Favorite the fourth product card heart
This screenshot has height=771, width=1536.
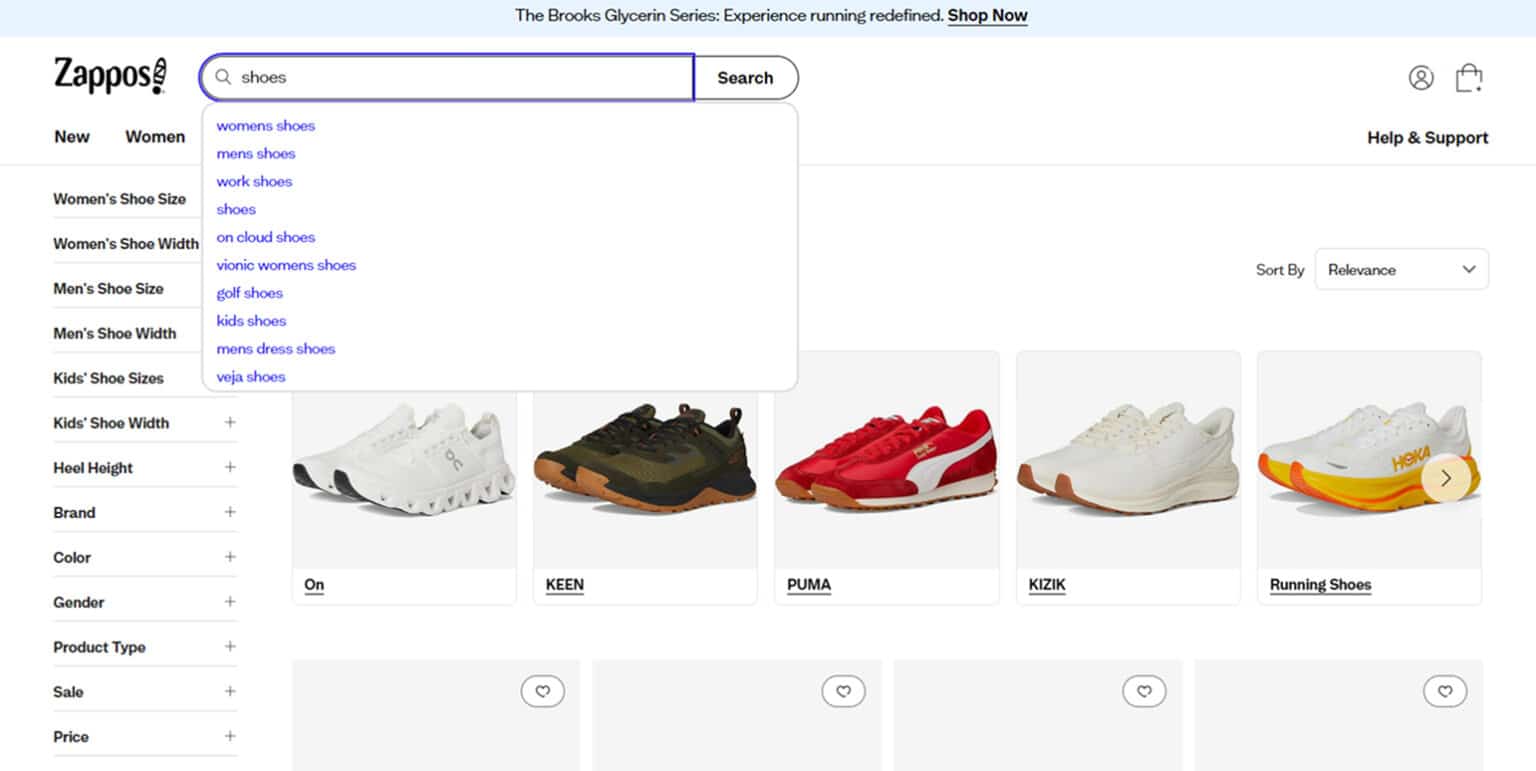[1445, 691]
